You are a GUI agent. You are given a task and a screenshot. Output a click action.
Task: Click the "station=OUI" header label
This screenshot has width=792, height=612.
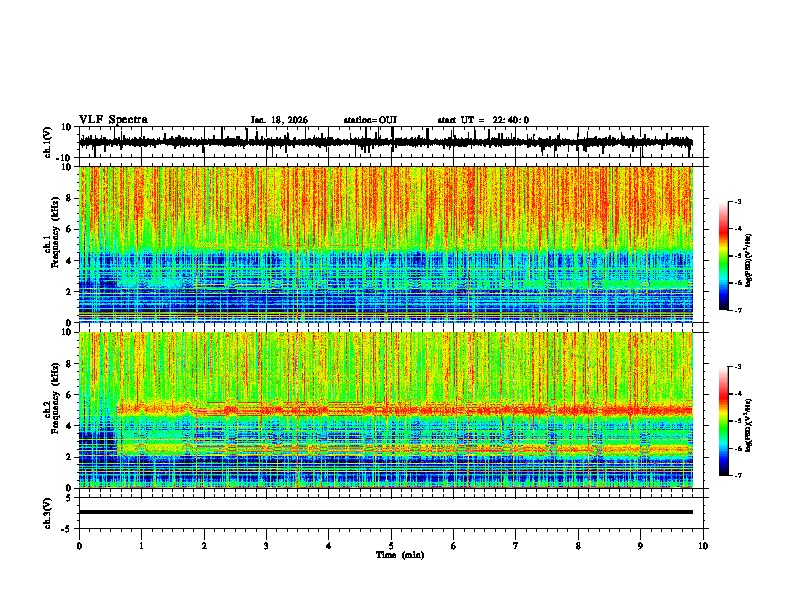370,120
